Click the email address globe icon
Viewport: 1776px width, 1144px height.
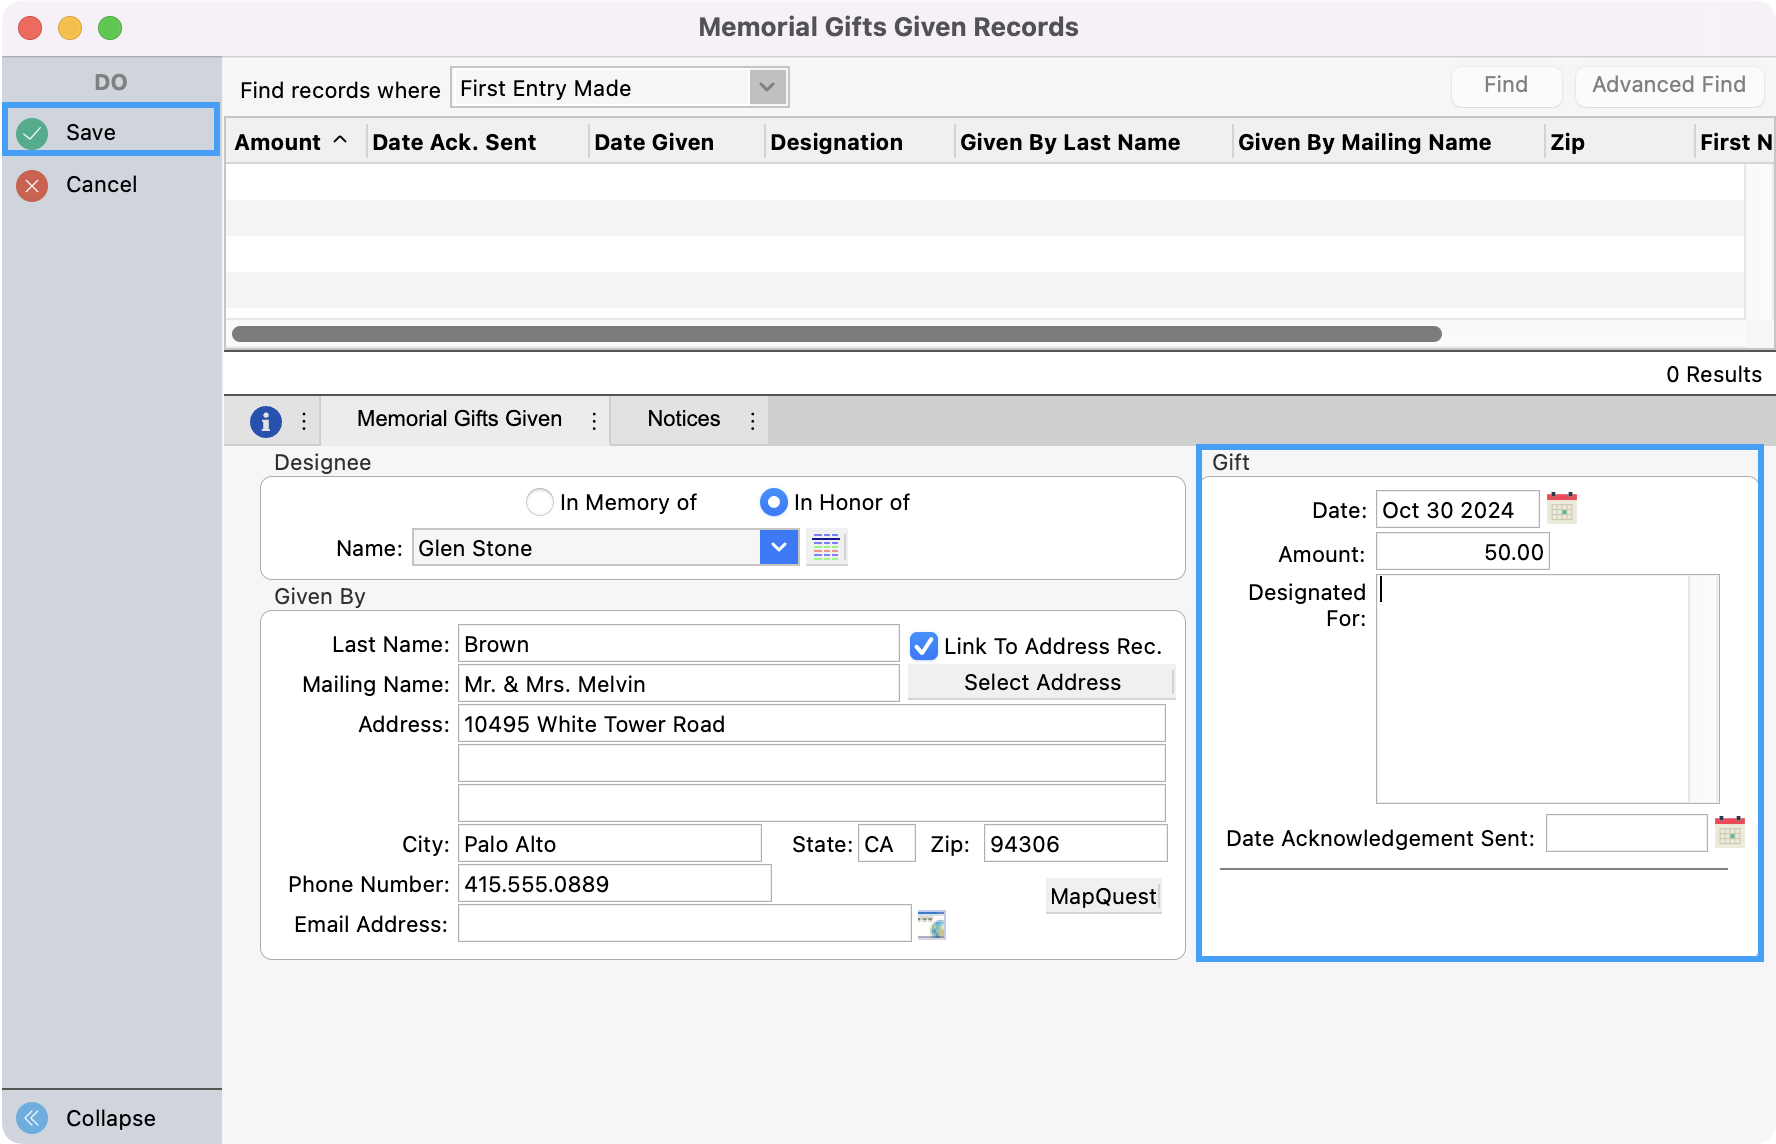click(x=931, y=925)
